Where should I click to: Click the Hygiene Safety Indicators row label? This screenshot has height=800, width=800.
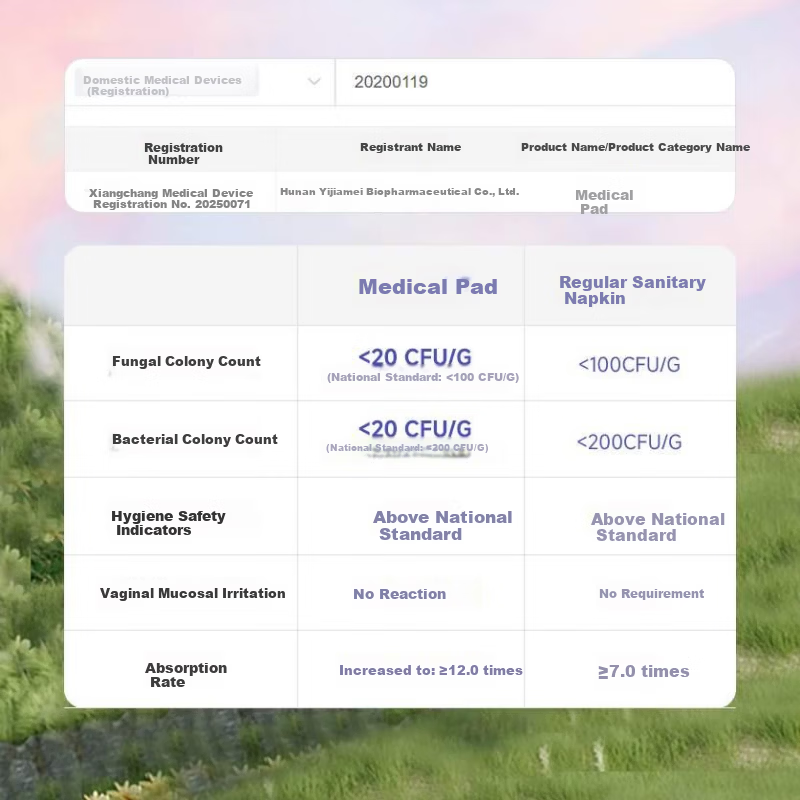click(168, 523)
